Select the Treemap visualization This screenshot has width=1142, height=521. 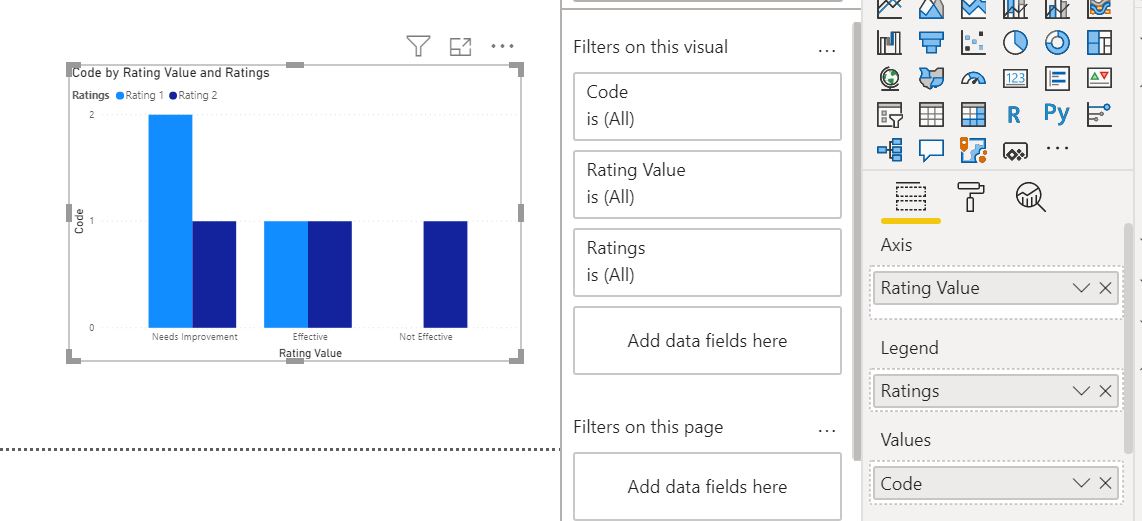point(1099,42)
